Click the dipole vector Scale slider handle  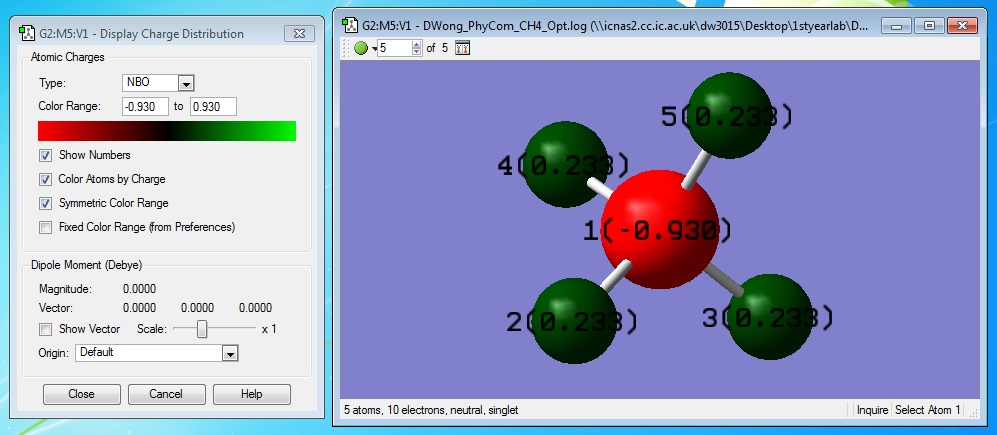[202, 329]
